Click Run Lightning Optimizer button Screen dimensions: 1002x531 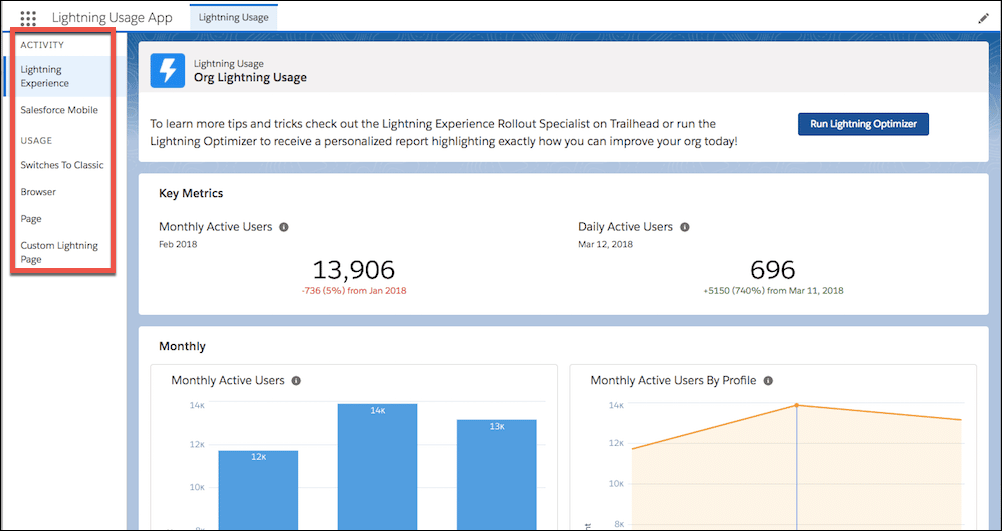point(863,124)
